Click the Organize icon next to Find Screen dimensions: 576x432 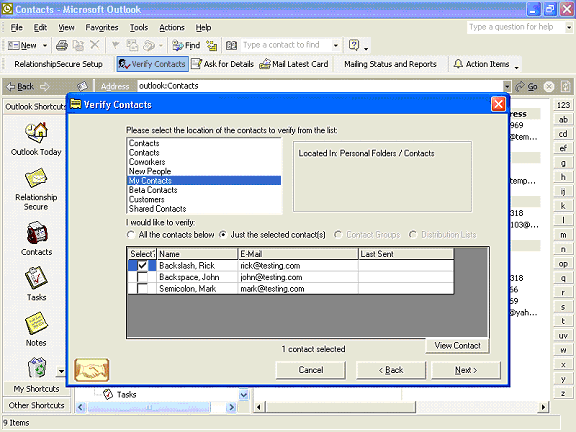click(212, 45)
